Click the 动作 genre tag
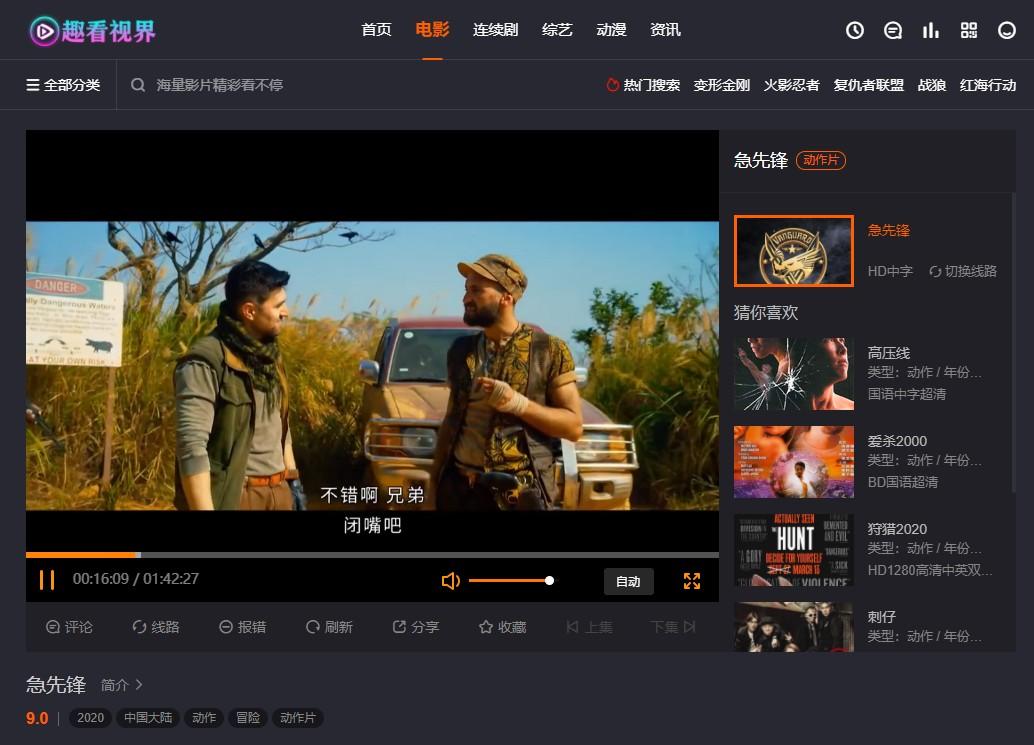The image size is (1034, 745). 204,717
